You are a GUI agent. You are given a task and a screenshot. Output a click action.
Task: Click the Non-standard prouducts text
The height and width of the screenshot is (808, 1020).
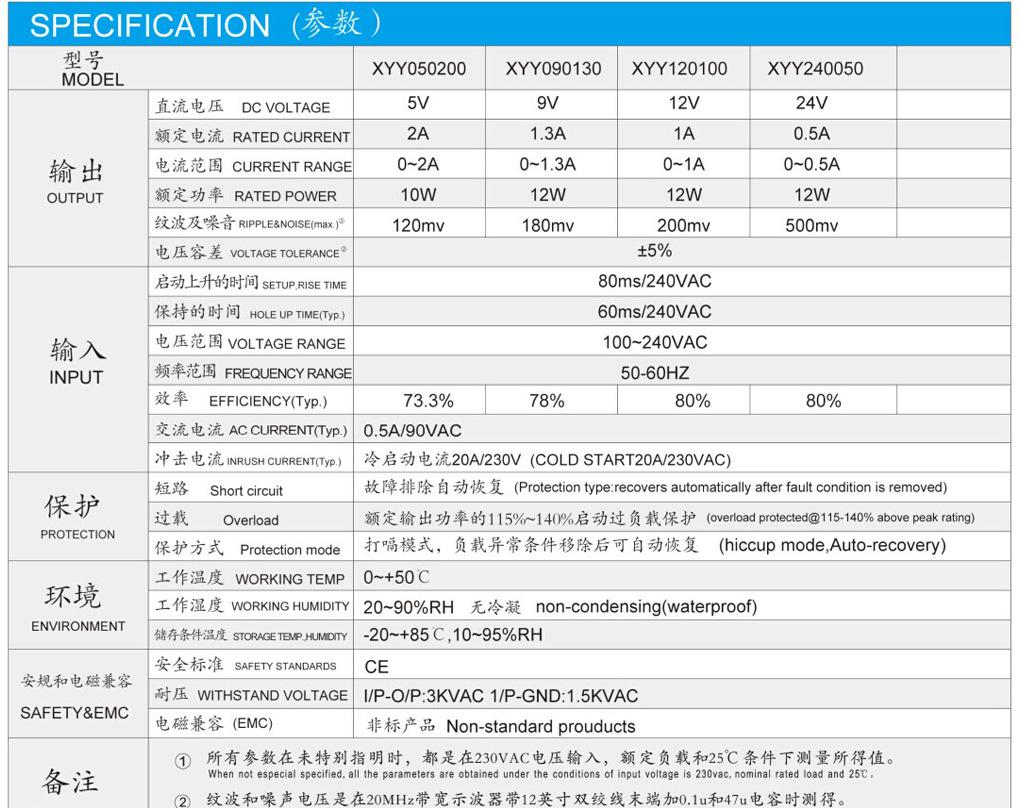click(x=541, y=726)
